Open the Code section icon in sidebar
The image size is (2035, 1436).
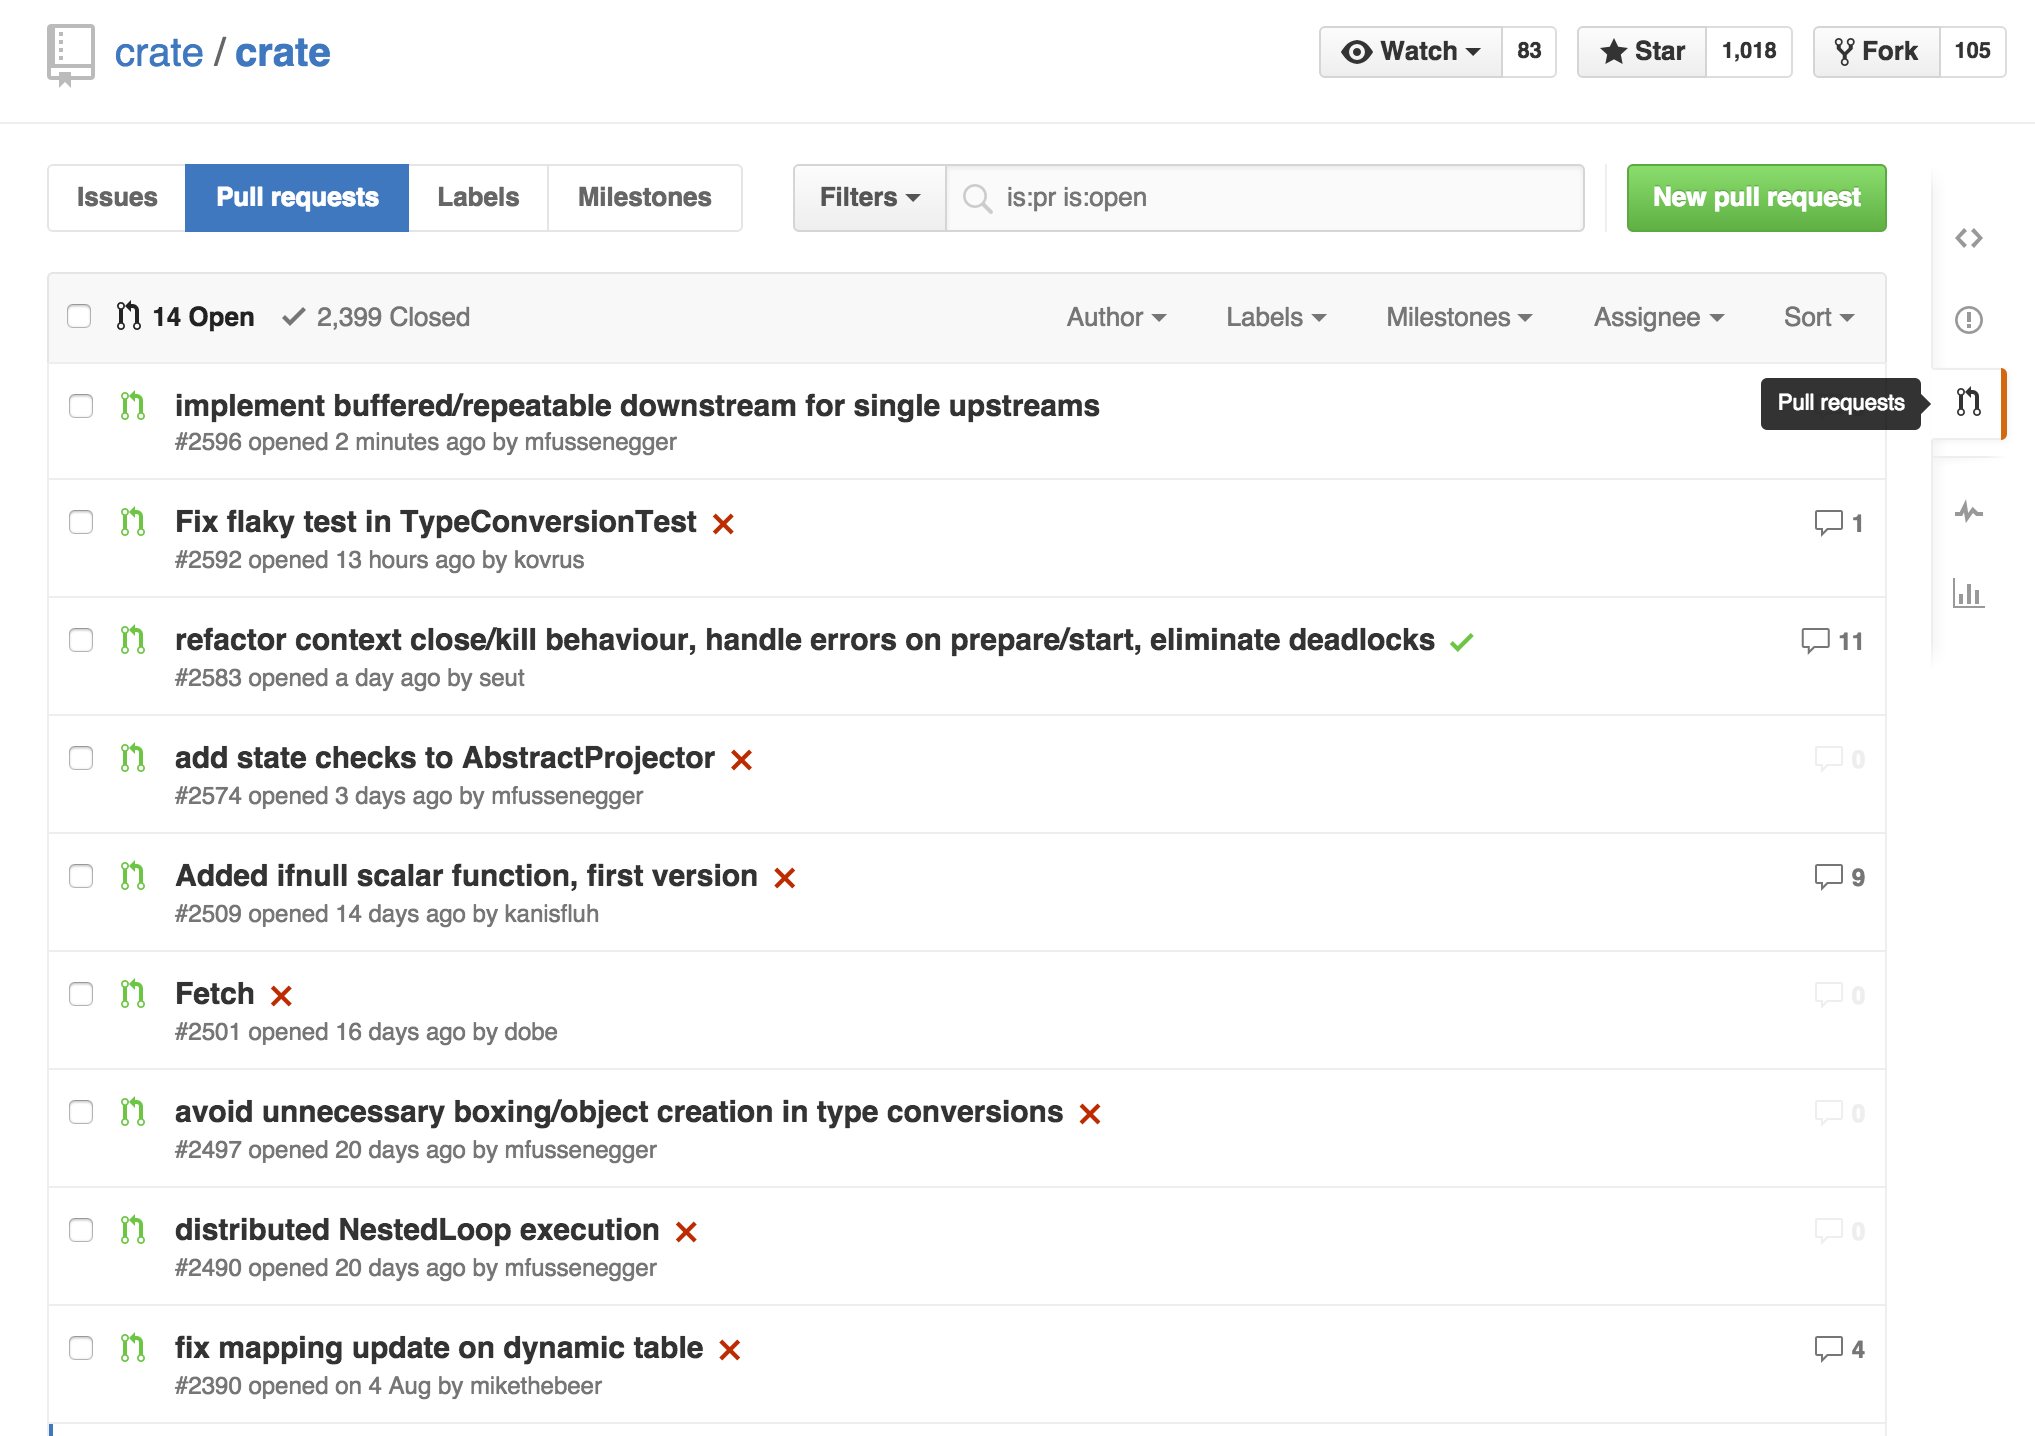1968,238
